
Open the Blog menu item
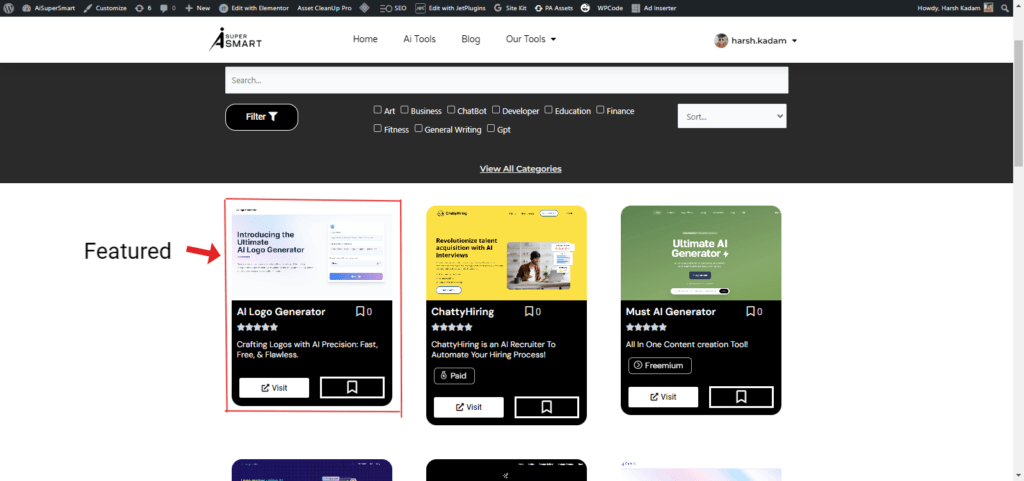pos(470,39)
